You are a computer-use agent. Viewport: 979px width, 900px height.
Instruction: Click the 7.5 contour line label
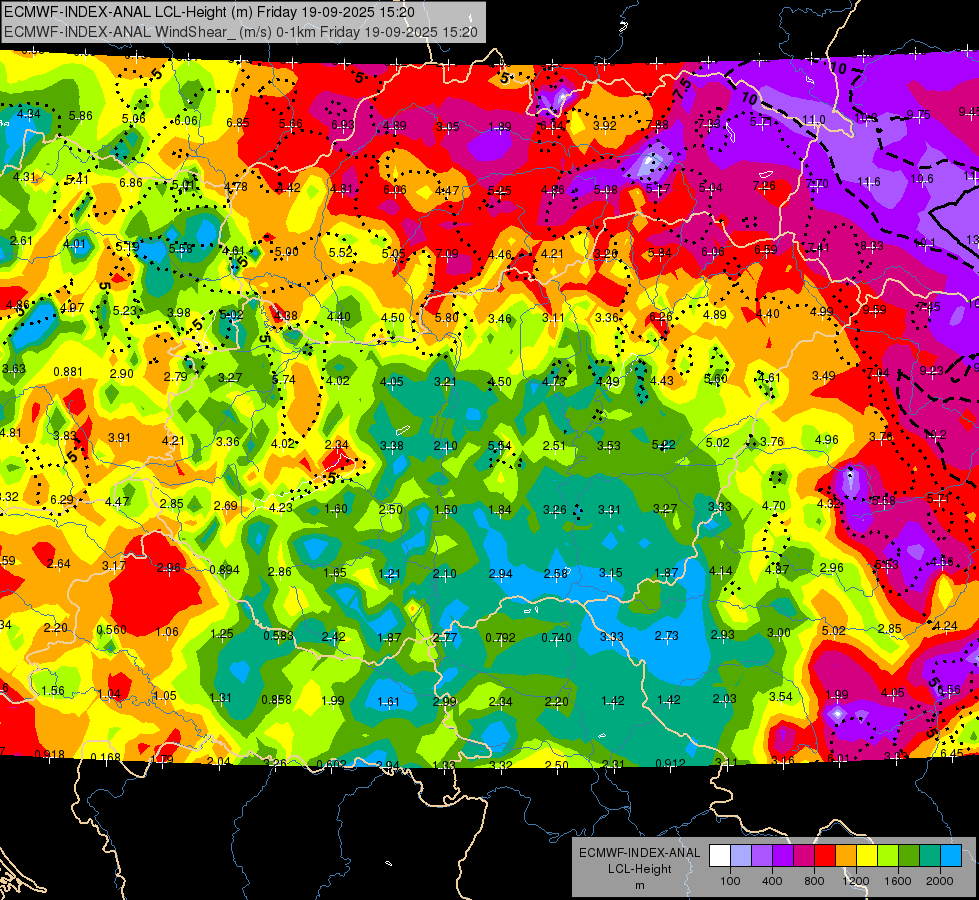coord(683,86)
